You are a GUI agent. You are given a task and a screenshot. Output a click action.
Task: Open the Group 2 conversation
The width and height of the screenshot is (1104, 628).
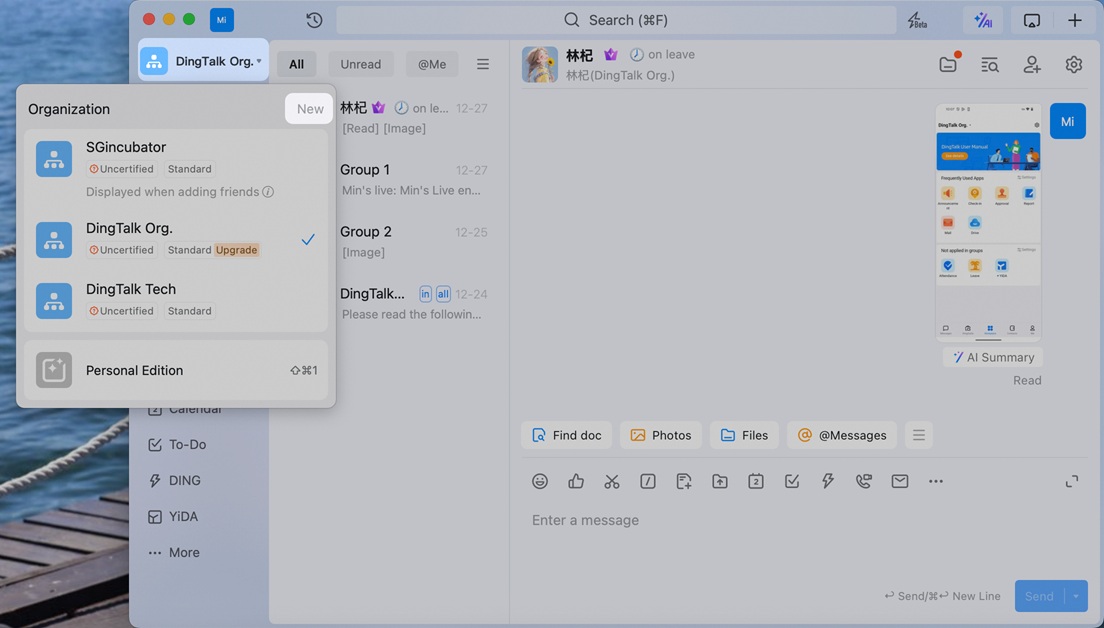tap(413, 241)
